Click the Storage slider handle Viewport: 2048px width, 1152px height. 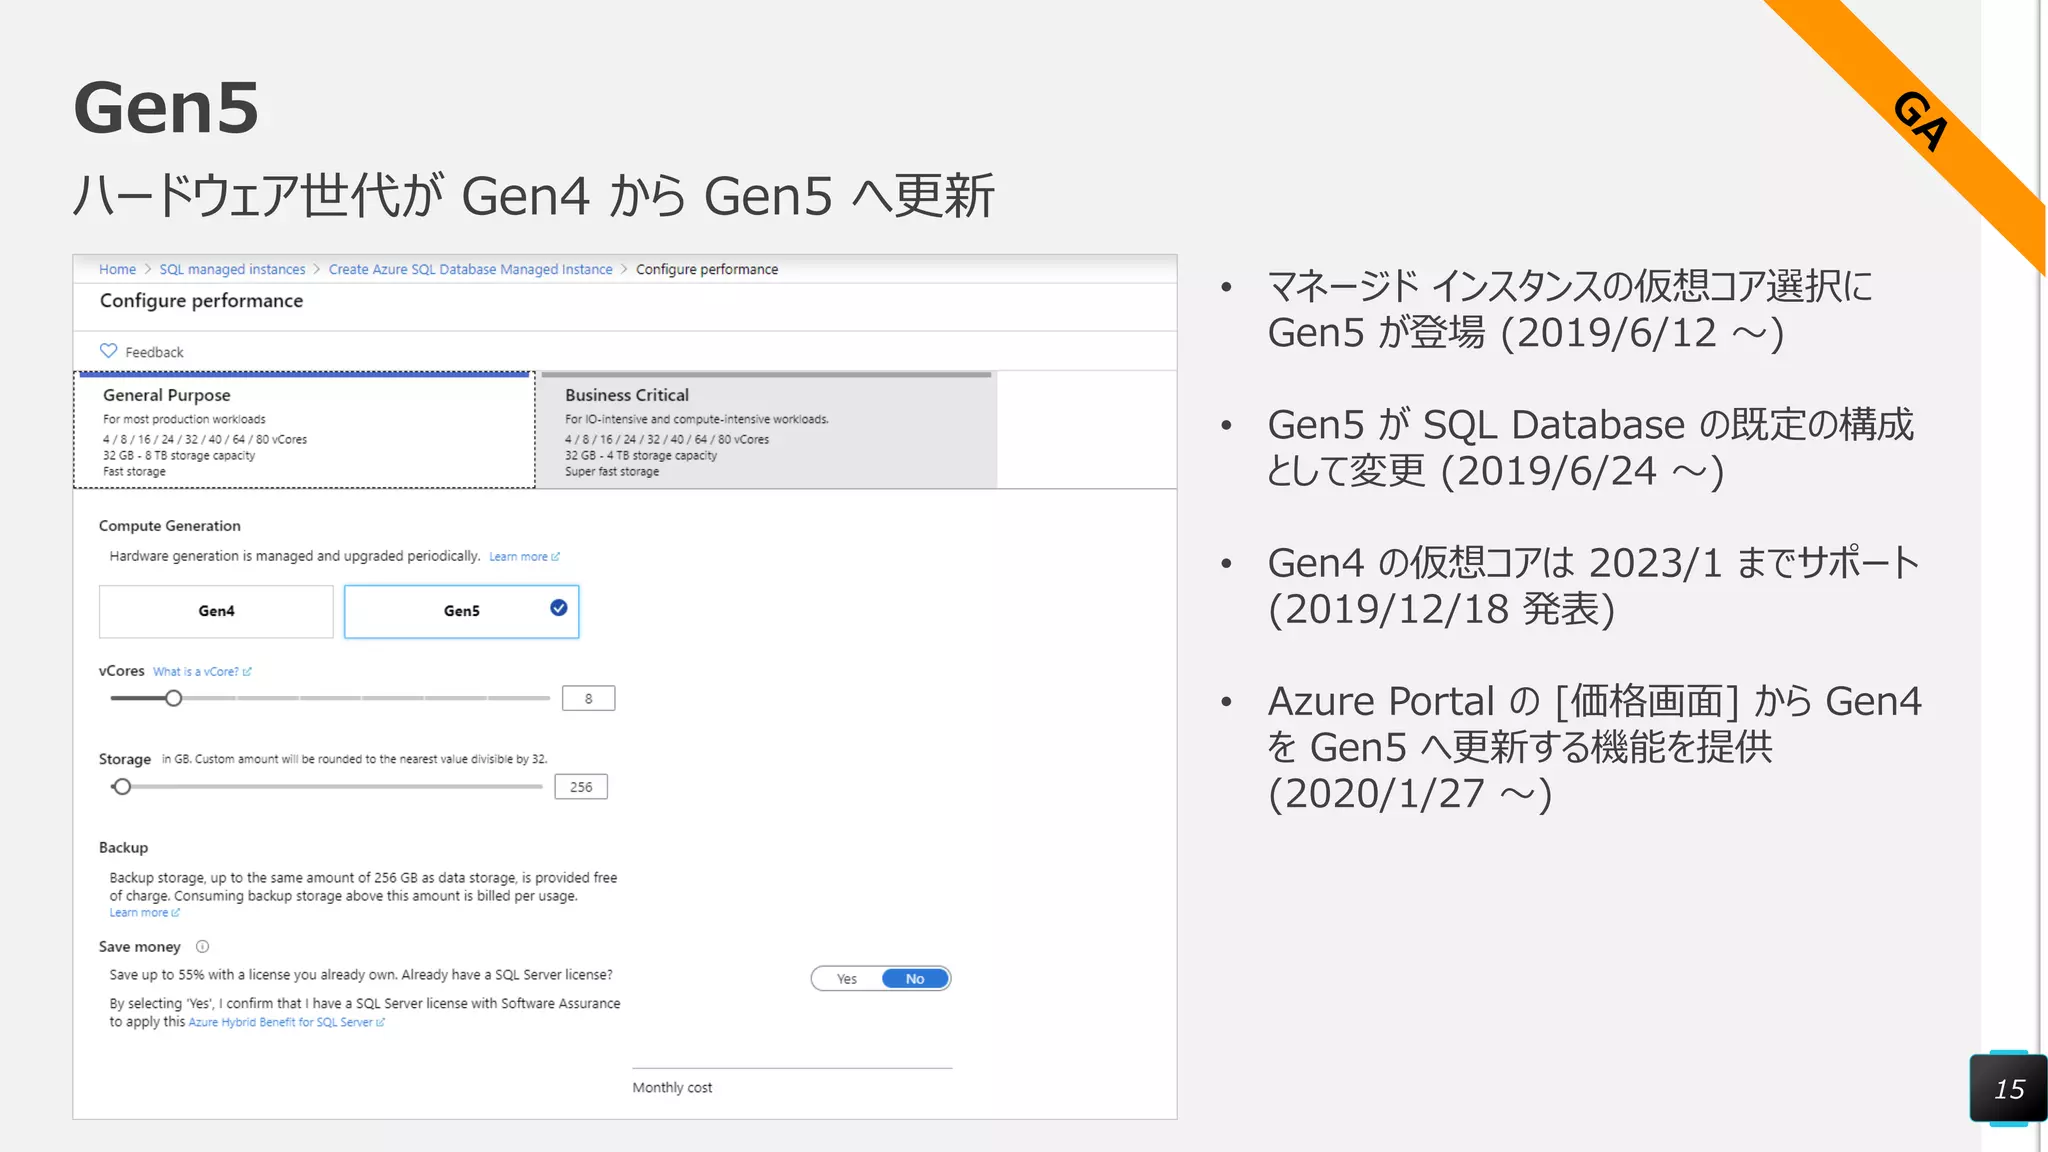(x=122, y=787)
